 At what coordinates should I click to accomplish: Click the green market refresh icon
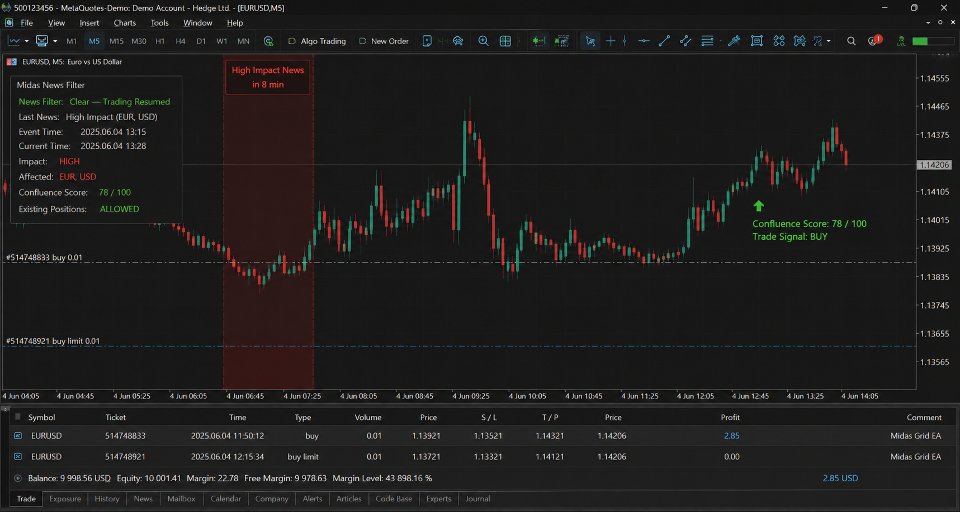(x=268, y=41)
